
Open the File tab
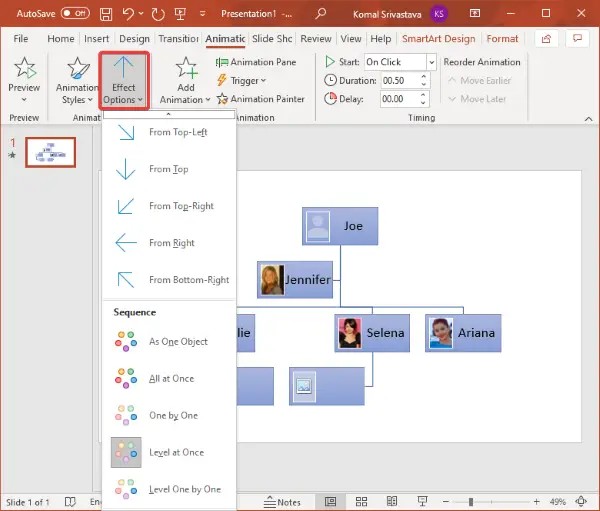point(21,39)
